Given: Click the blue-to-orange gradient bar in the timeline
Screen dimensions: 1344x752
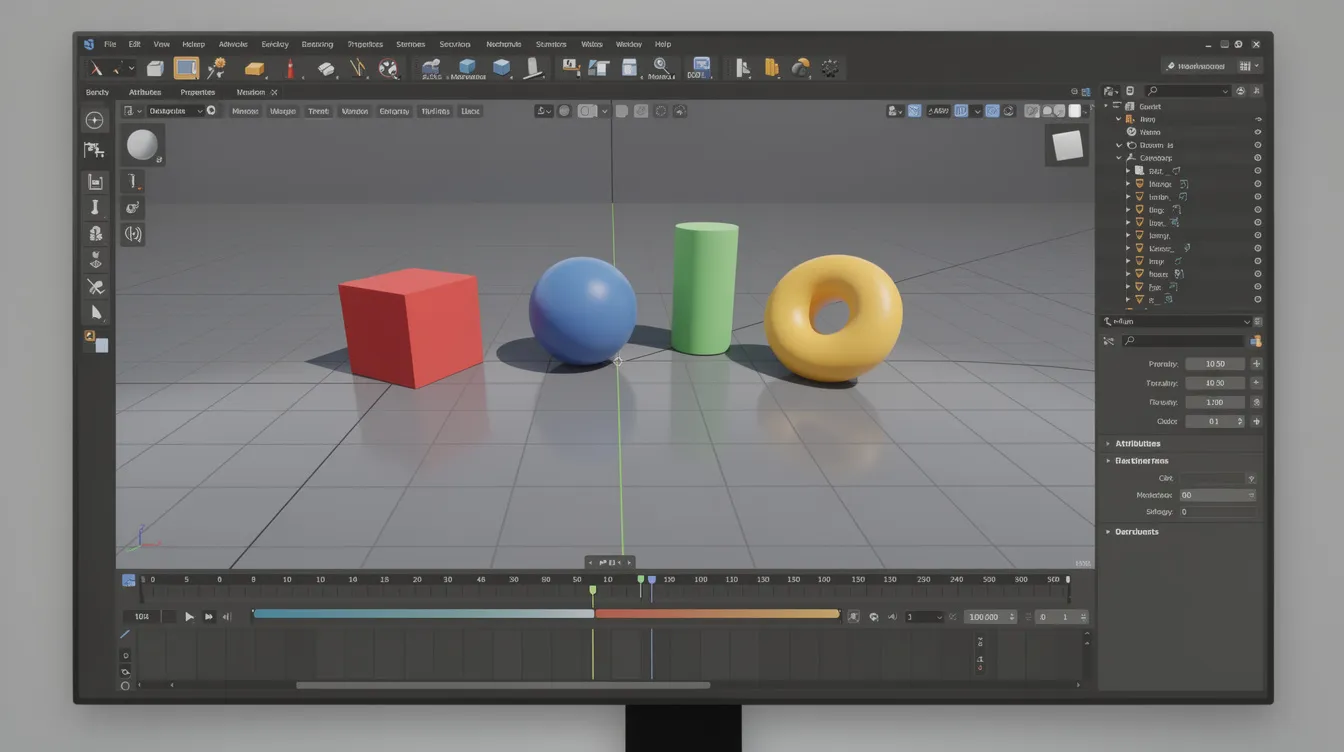Looking at the screenshot, I should pos(545,616).
